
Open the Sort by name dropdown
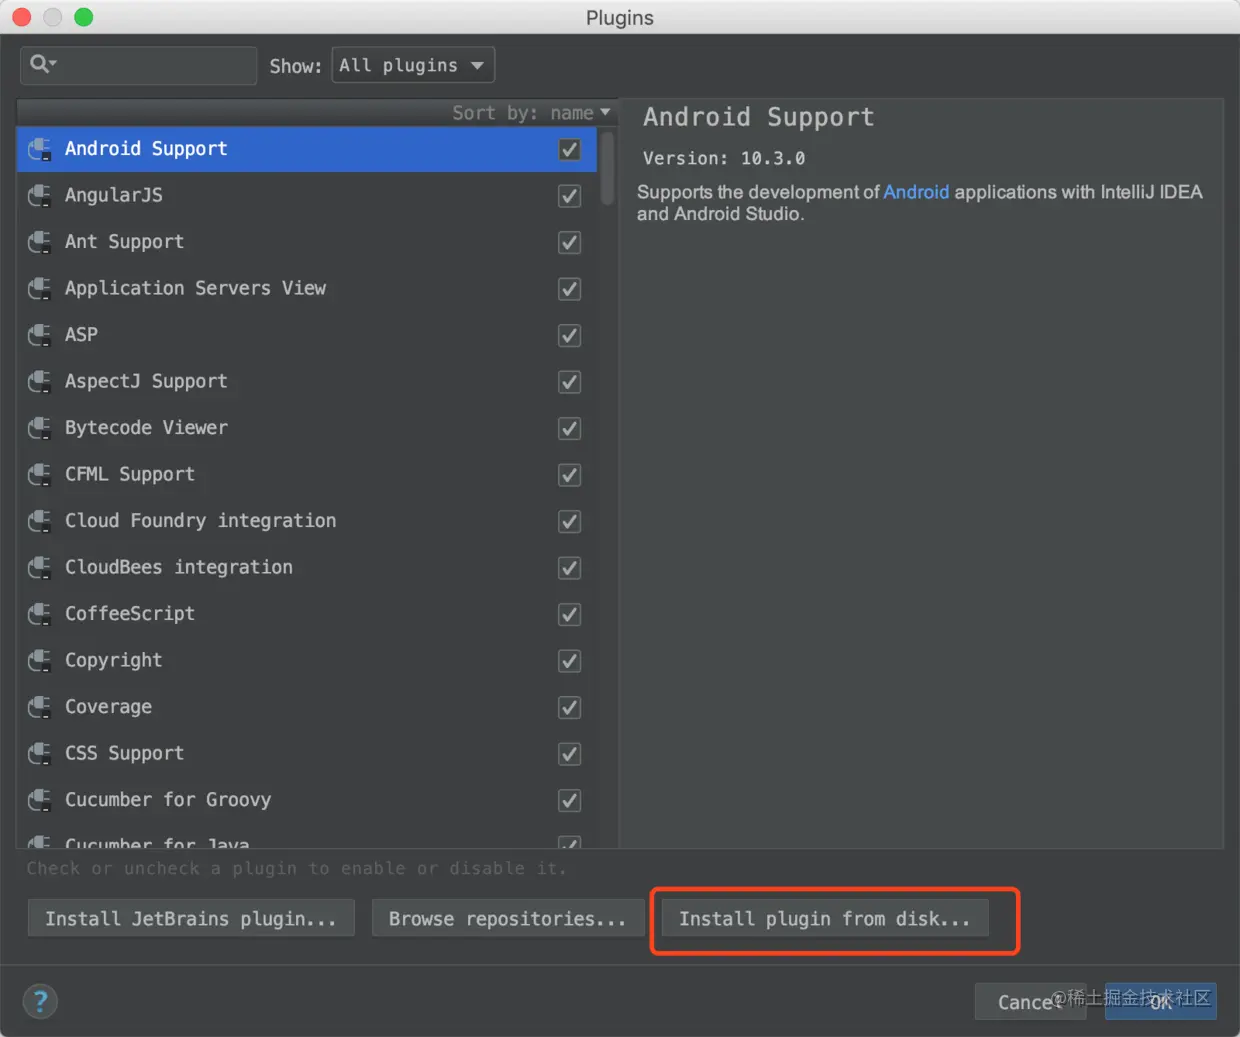tap(530, 113)
